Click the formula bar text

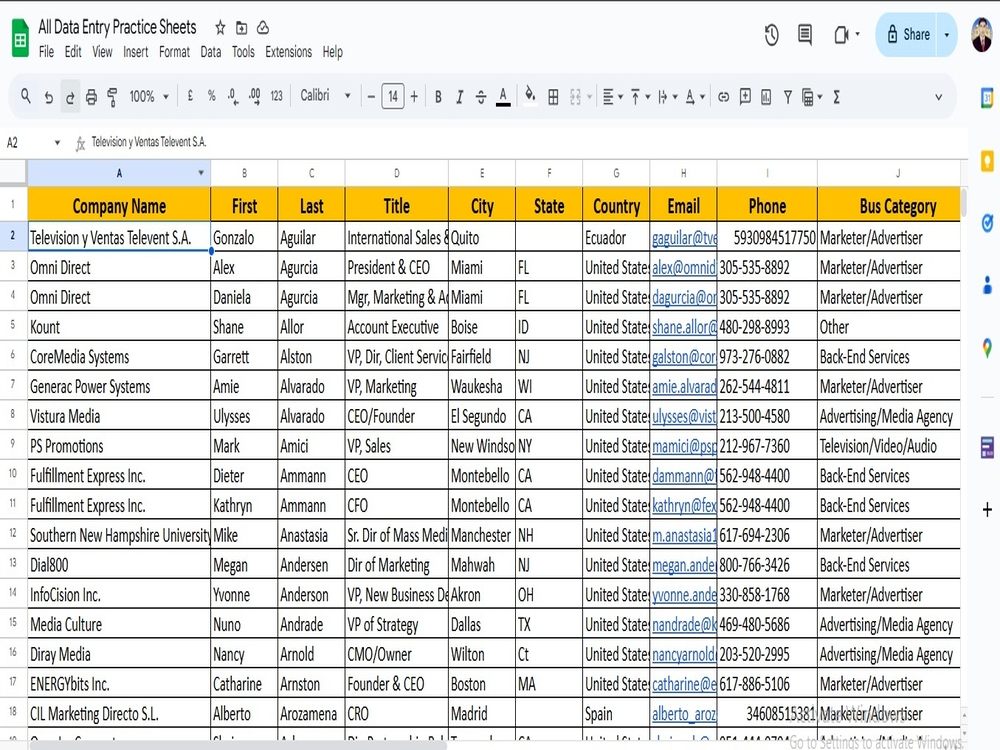(x=149, y=142)
